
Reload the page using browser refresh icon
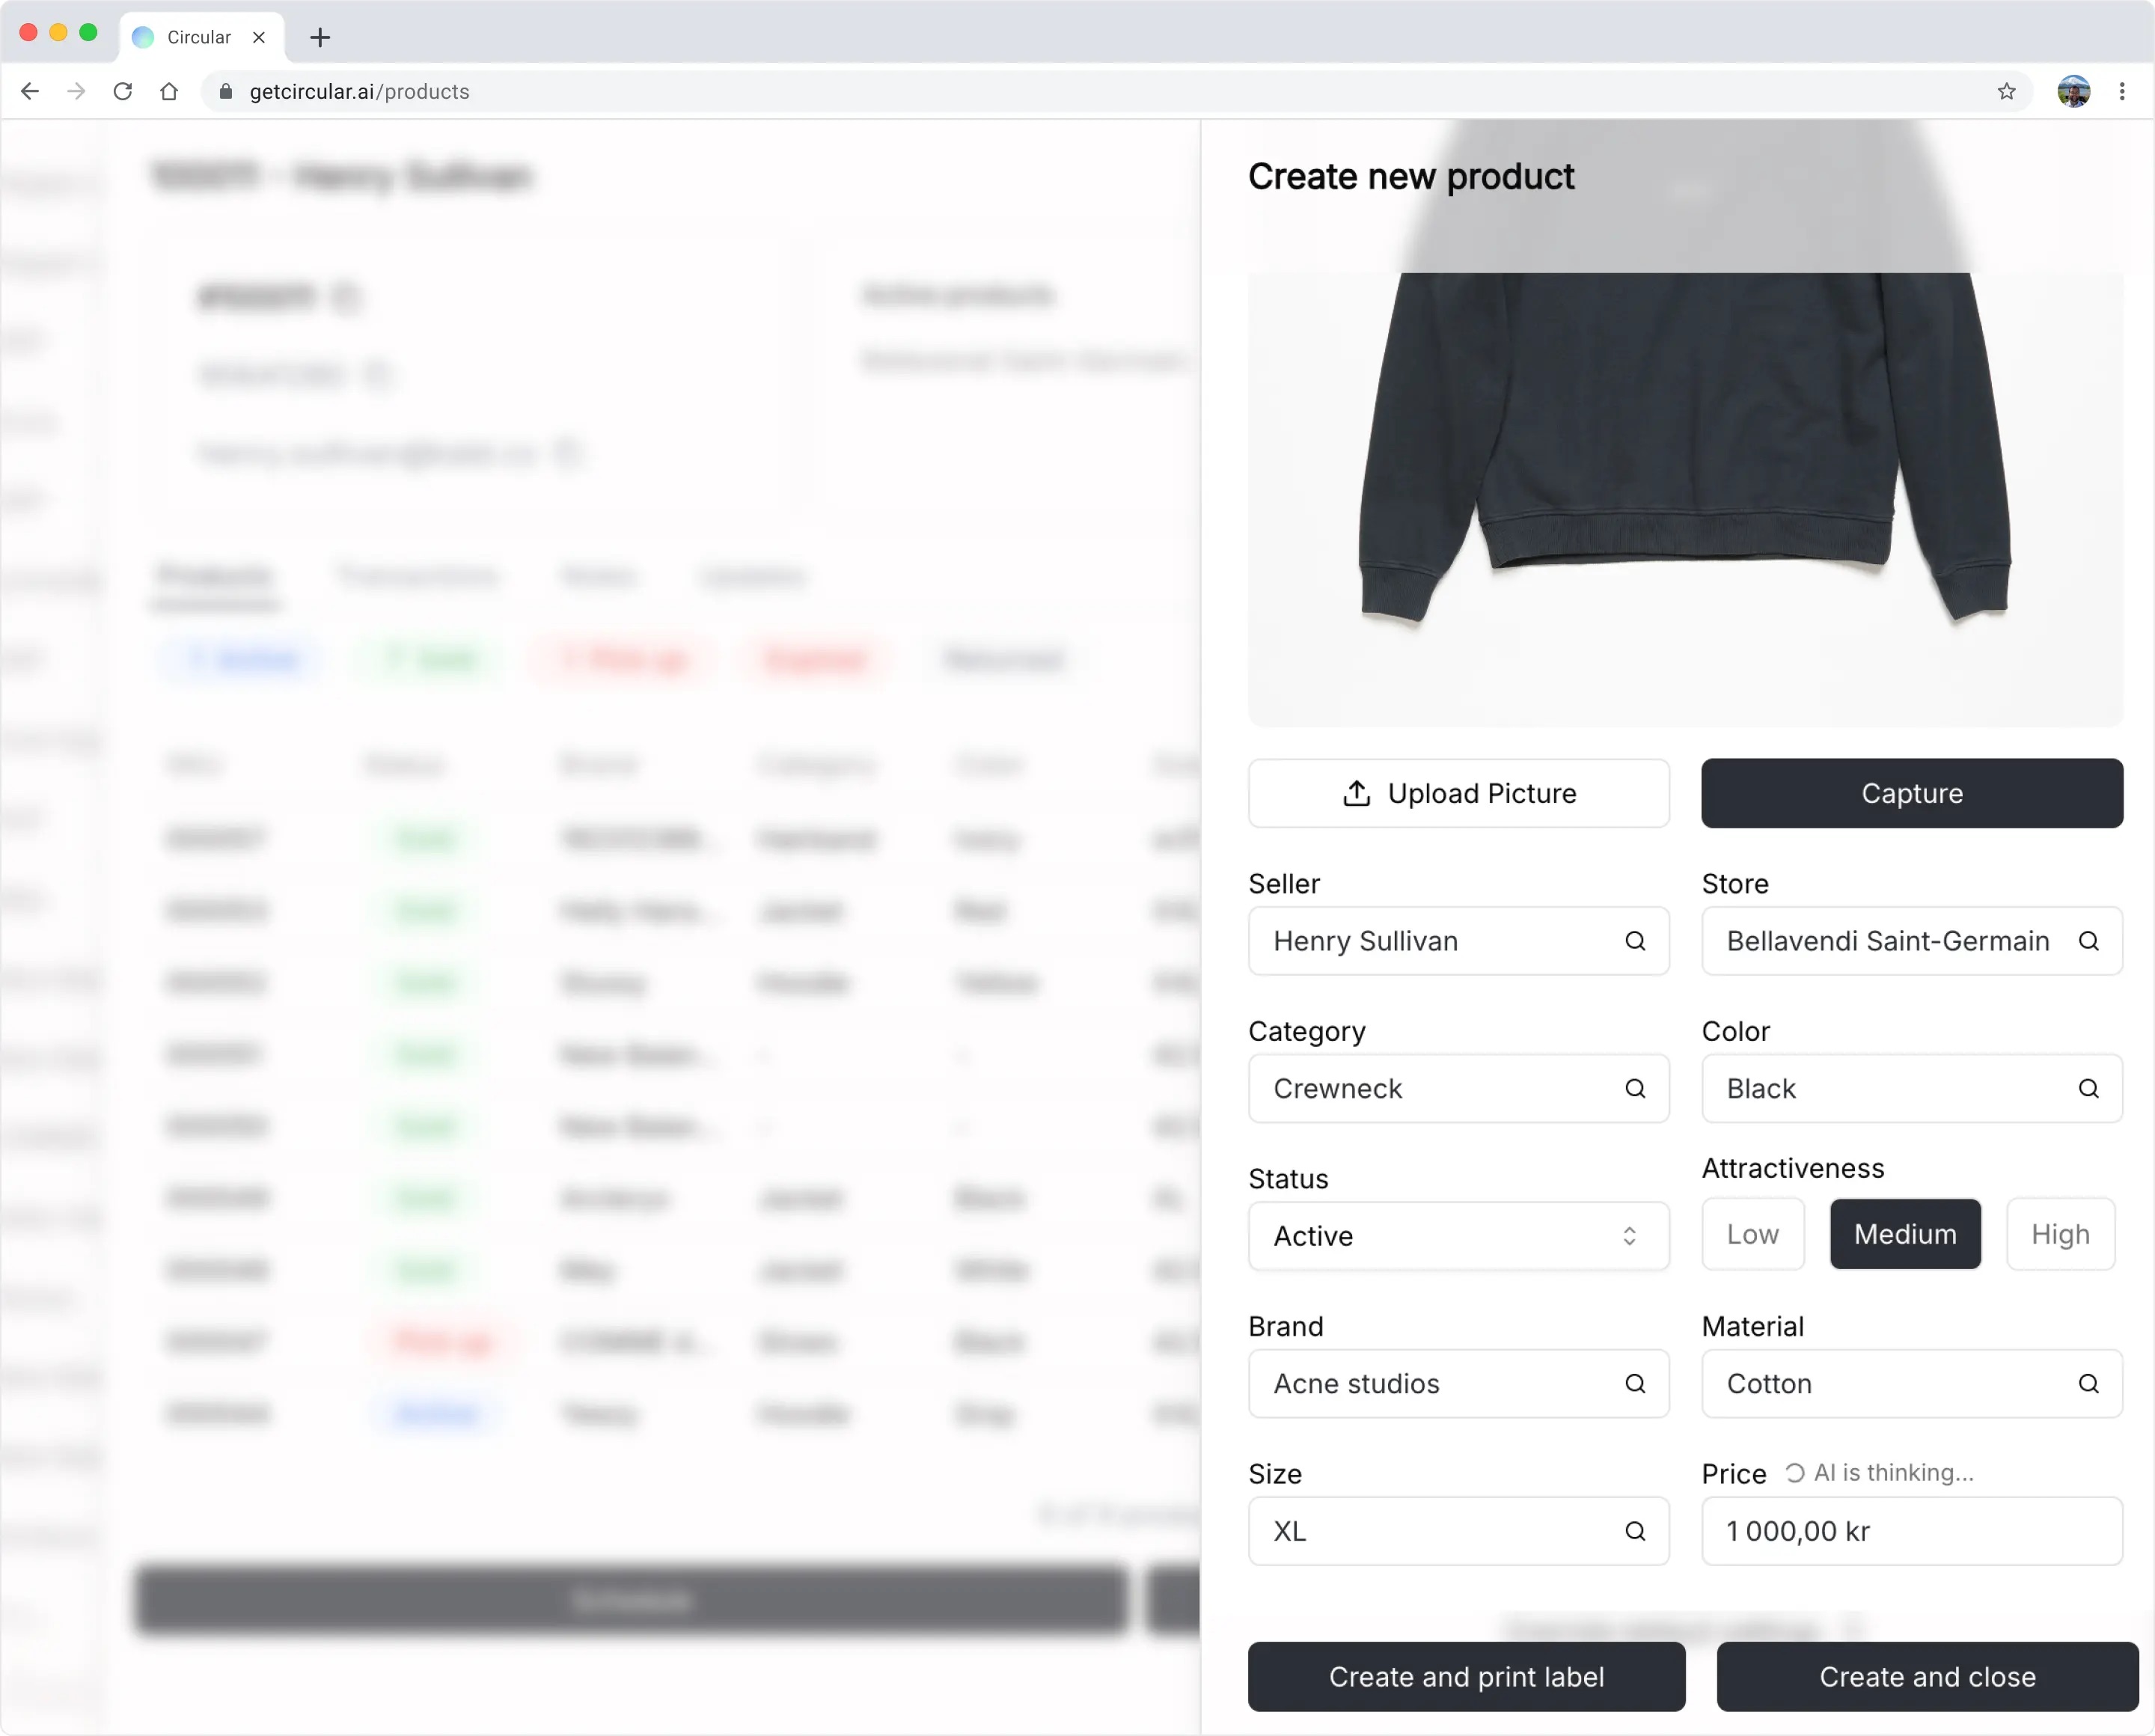point(123,92)
